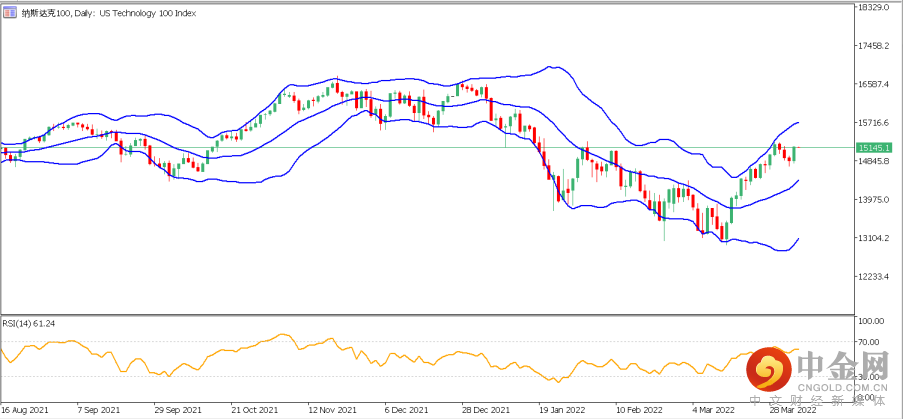Select the 70.00 RSI overbought level label

(868, 343)
